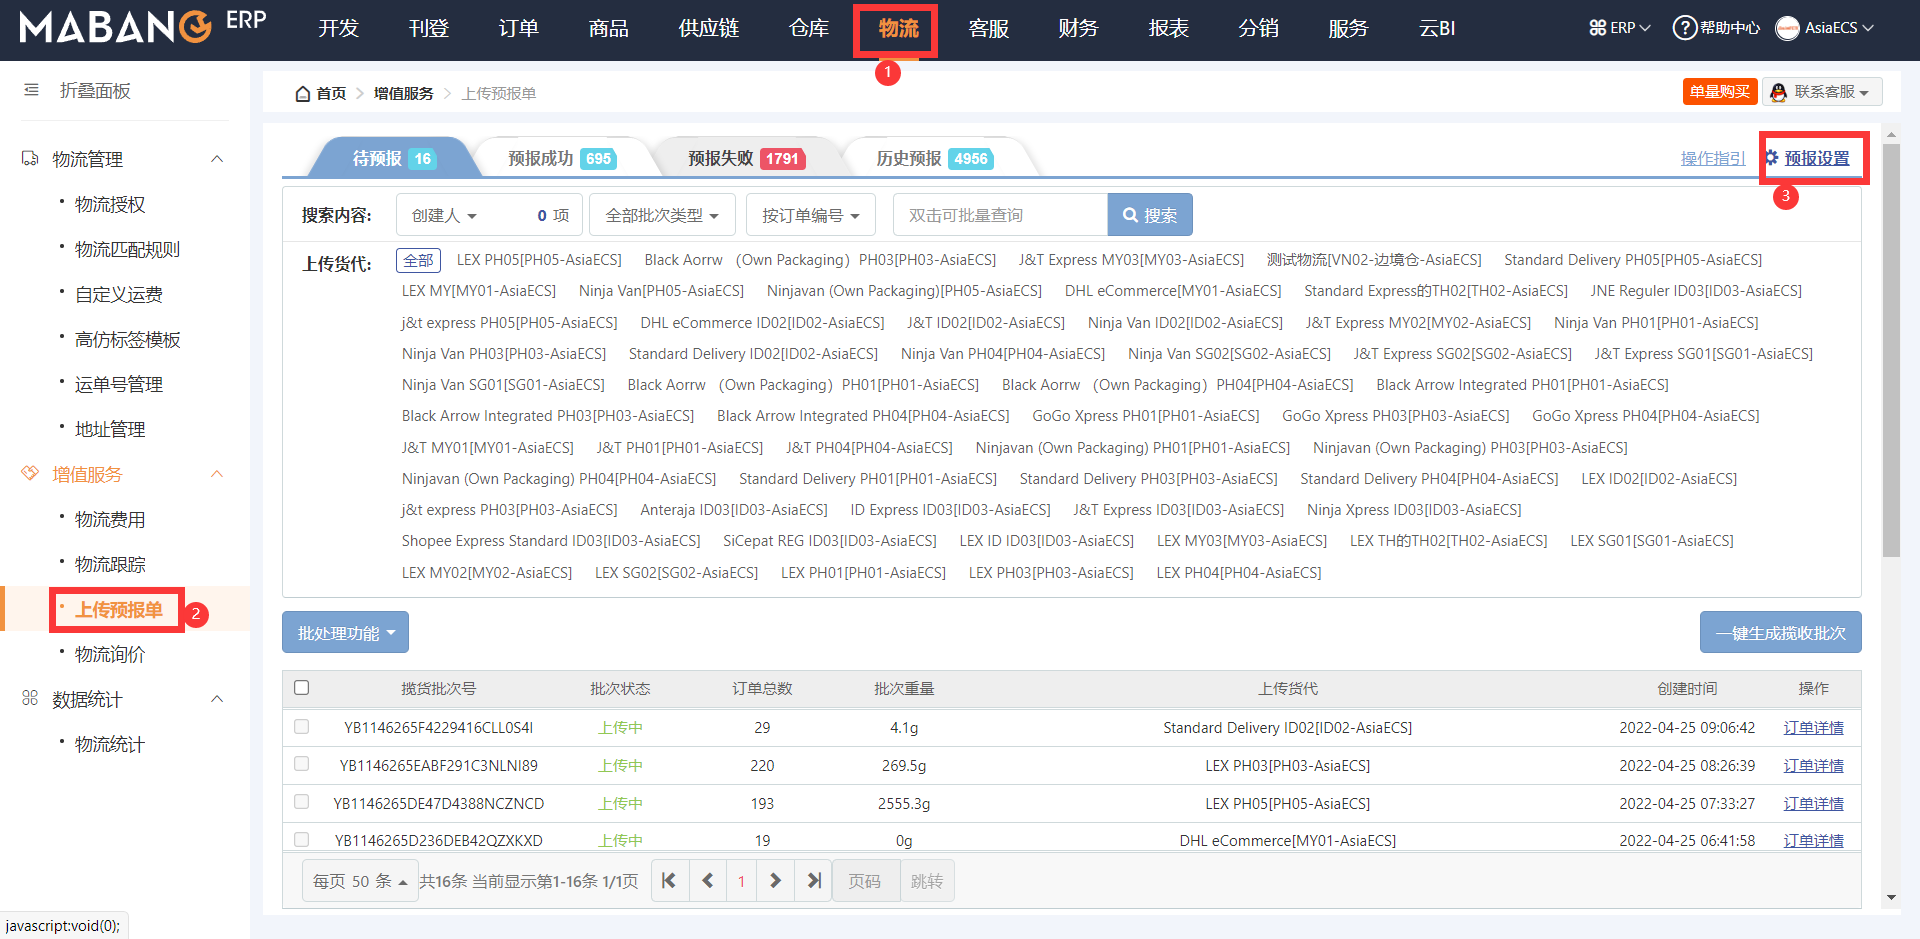Filter by LEX PH04[PH04-AsiaECS] carrier
This screenshot has width=1920, height=939.
tap(1239, 573)
